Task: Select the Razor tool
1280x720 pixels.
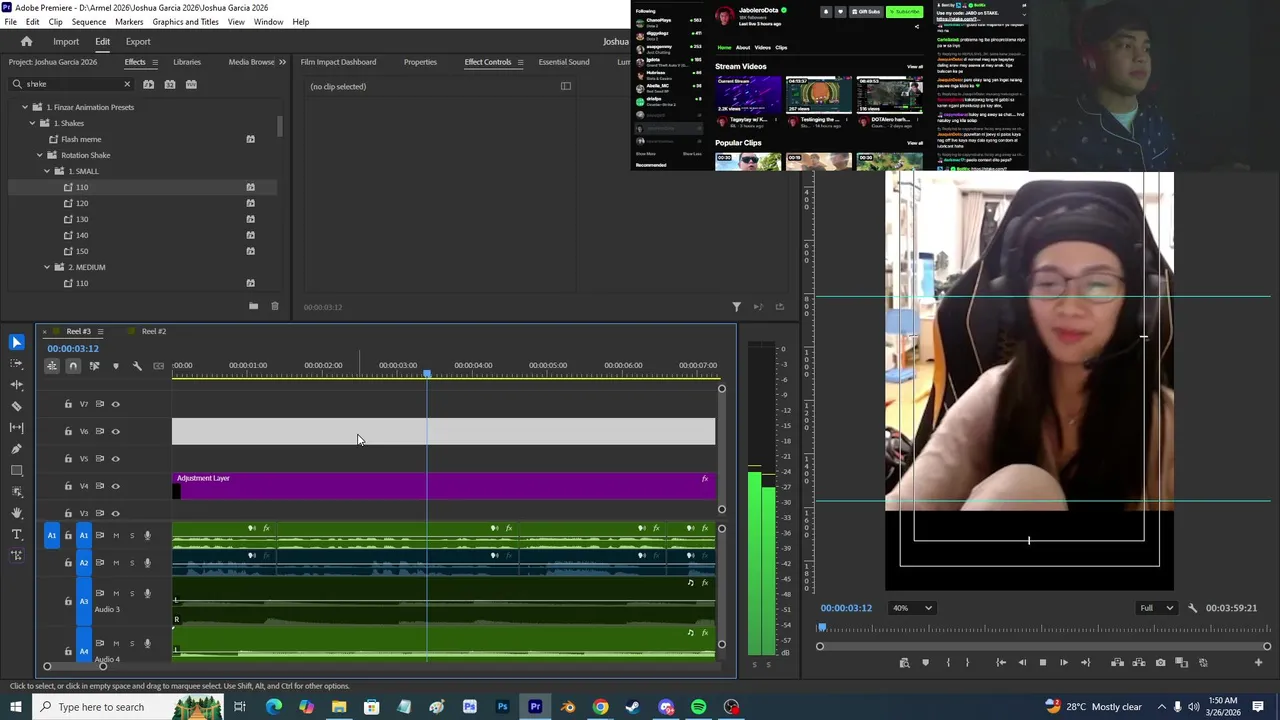Action: [16, 406]
